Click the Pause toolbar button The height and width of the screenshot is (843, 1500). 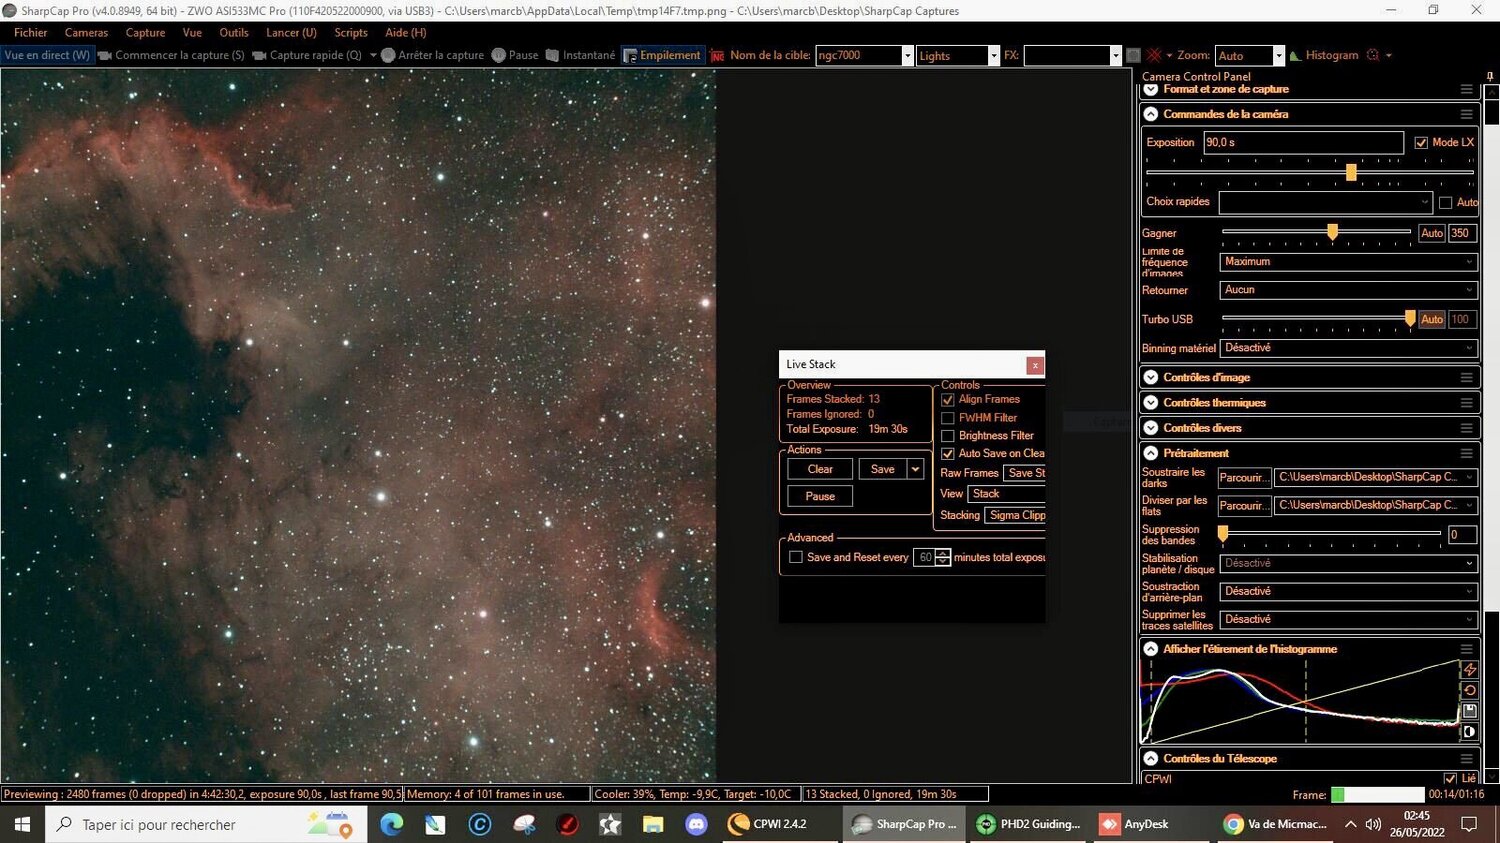point(515,55)
